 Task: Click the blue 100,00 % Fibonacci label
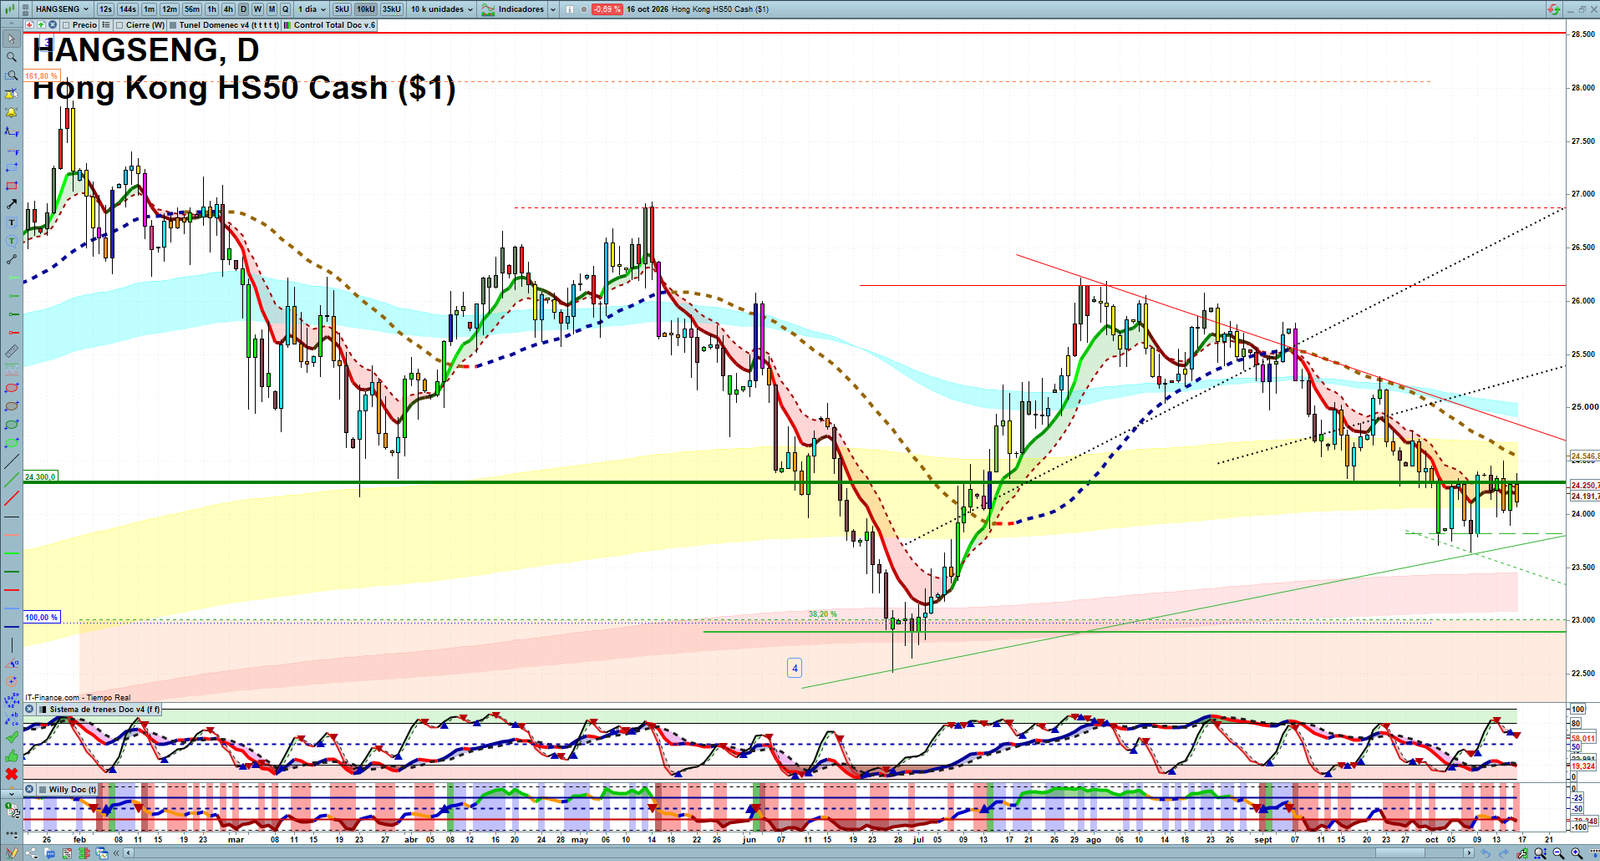tap(41, 617)
